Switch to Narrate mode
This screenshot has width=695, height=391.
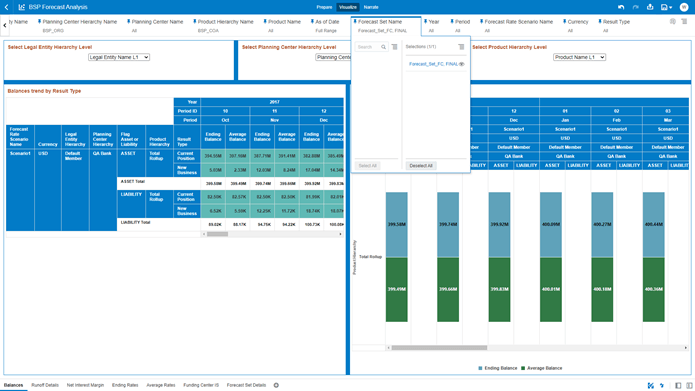pos(371,7)
